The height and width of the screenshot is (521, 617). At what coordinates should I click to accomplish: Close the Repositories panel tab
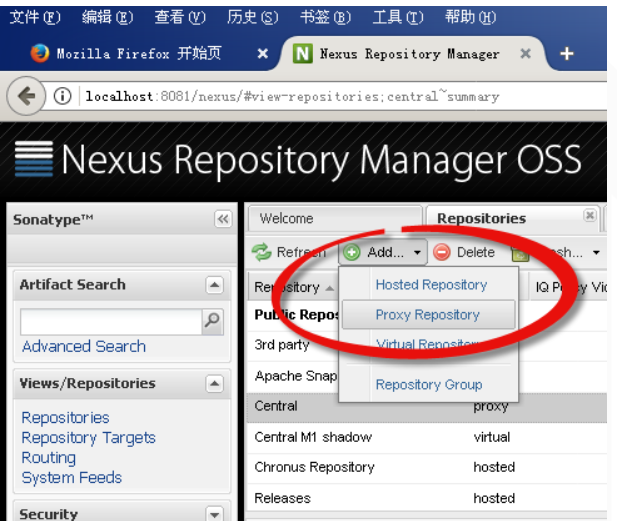tap(589, 215)
